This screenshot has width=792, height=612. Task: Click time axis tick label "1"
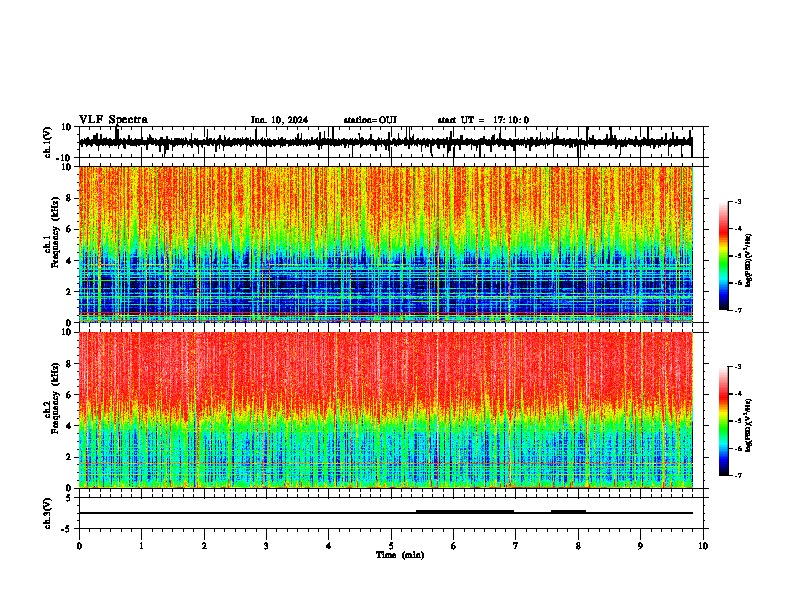(x=141, y=546)
